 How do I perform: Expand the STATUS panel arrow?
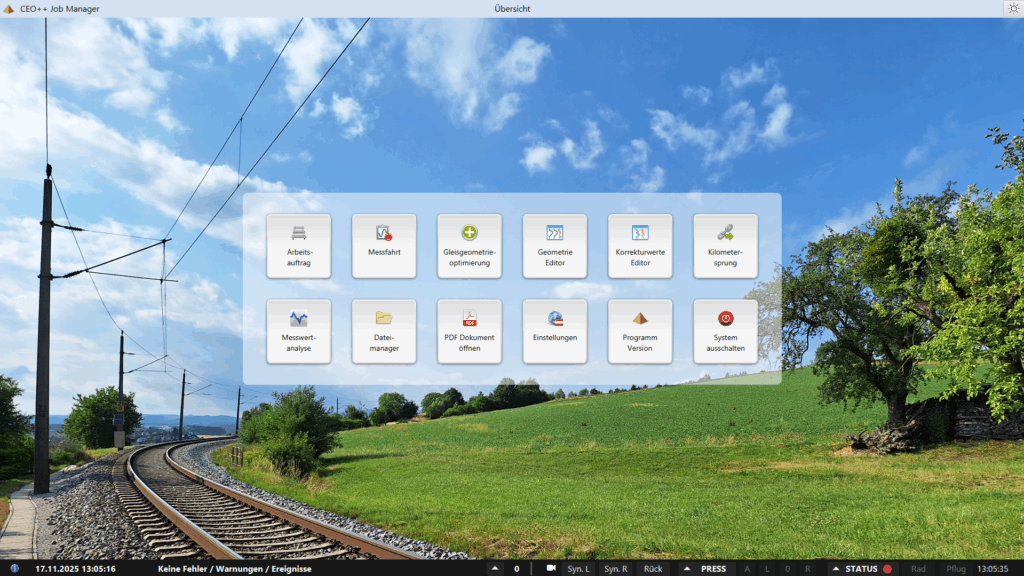point(835,568)
